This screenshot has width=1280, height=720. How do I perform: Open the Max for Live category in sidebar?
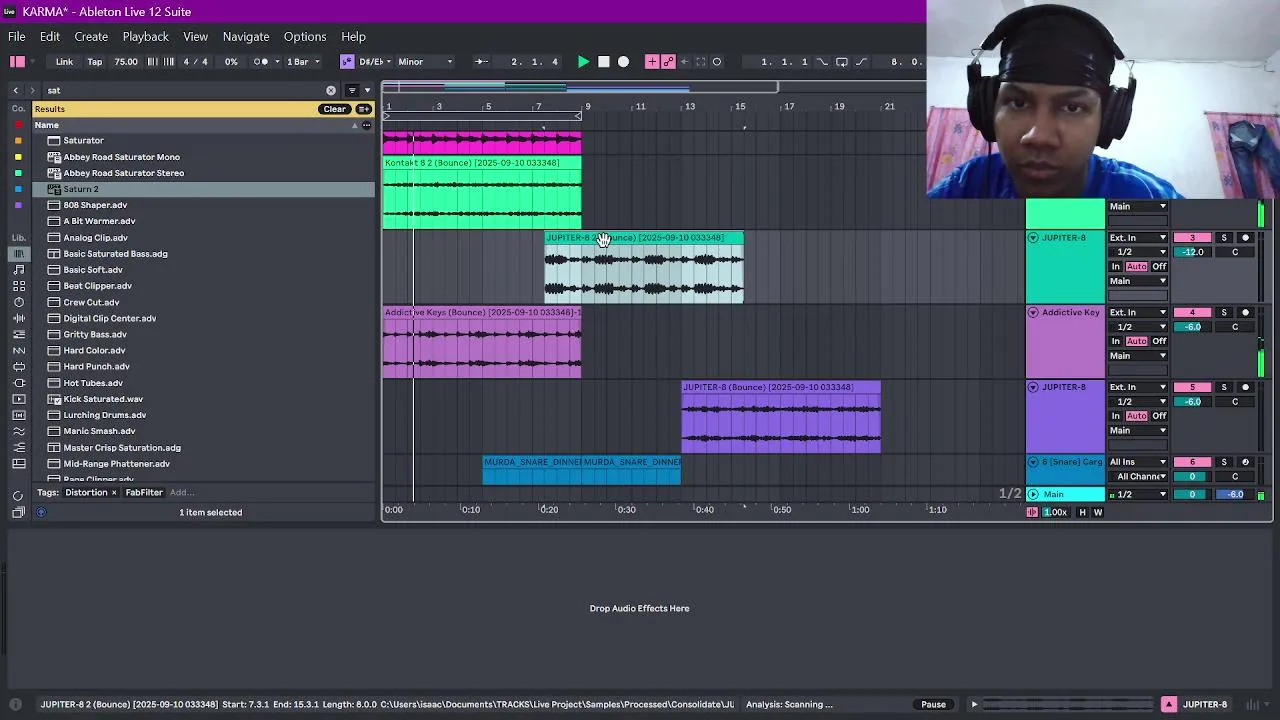[x=18, y=366]
